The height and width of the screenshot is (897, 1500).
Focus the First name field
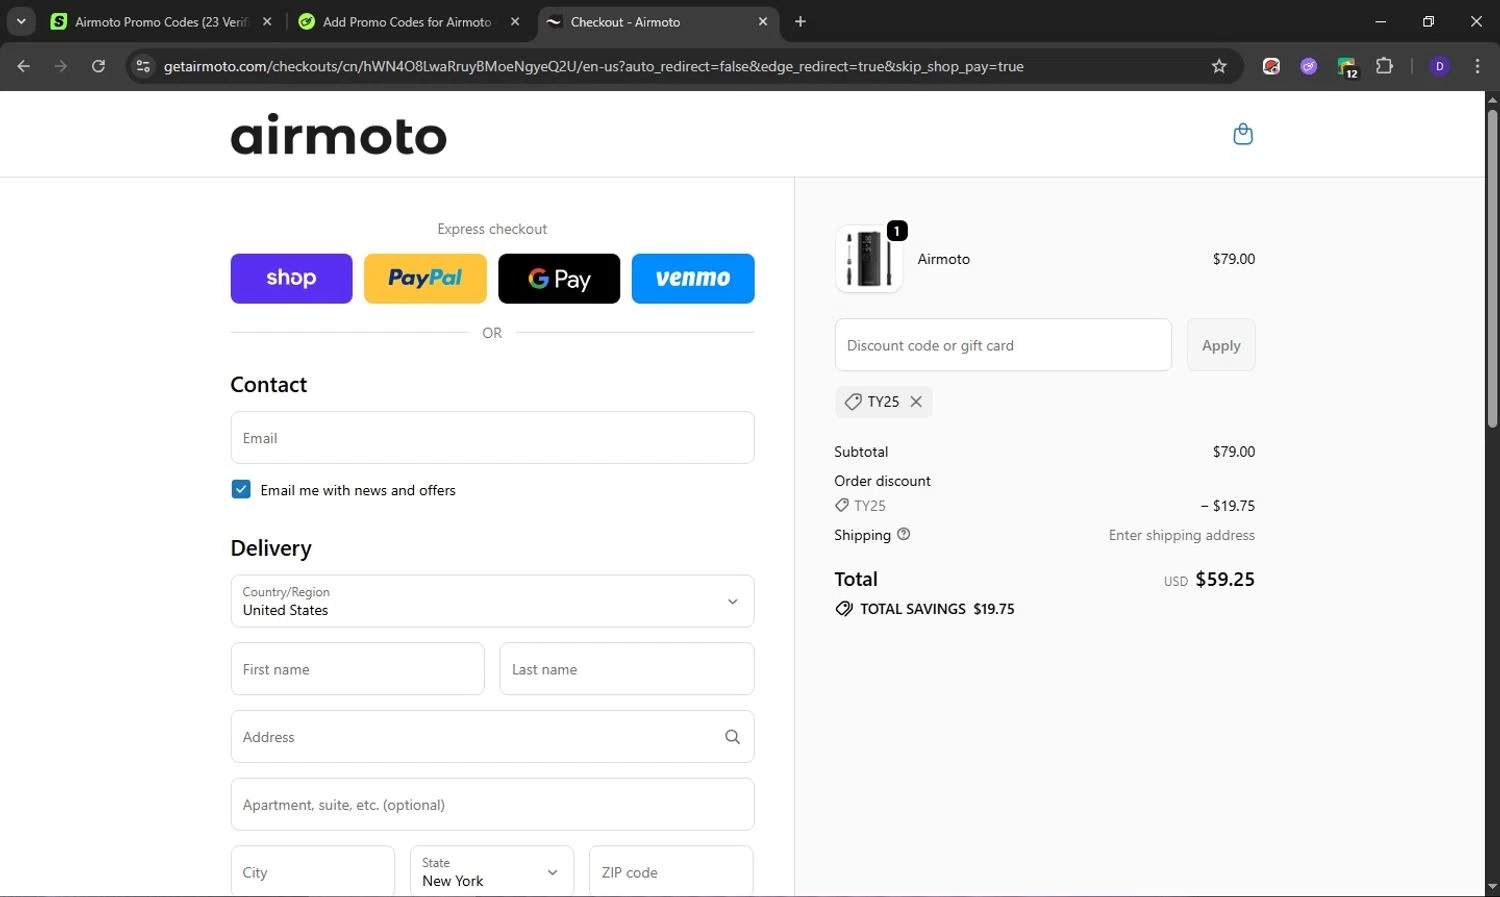click(357, 669)
